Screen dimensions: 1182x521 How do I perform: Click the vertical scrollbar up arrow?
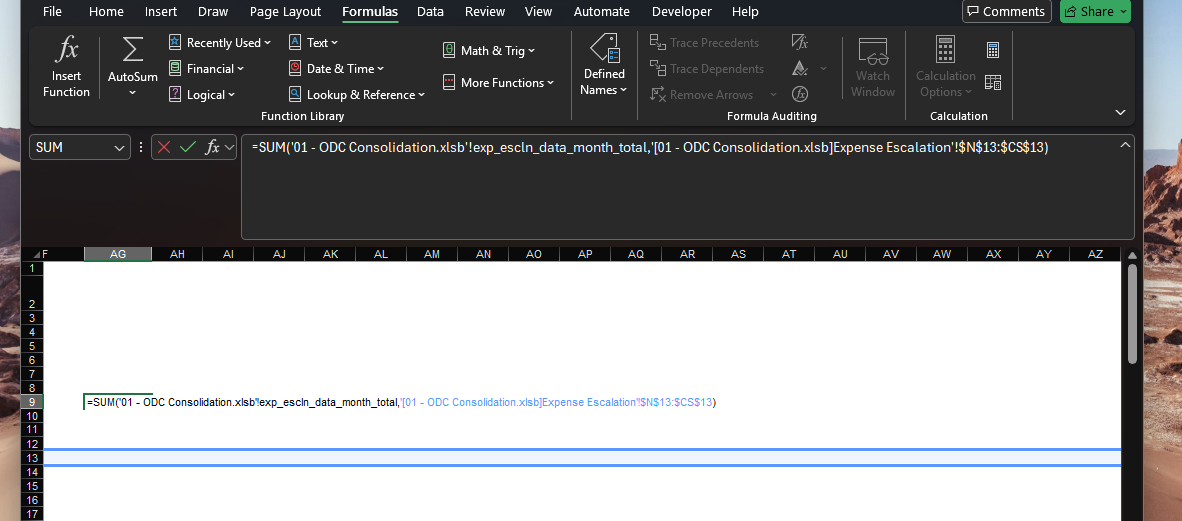point(1131,256)
